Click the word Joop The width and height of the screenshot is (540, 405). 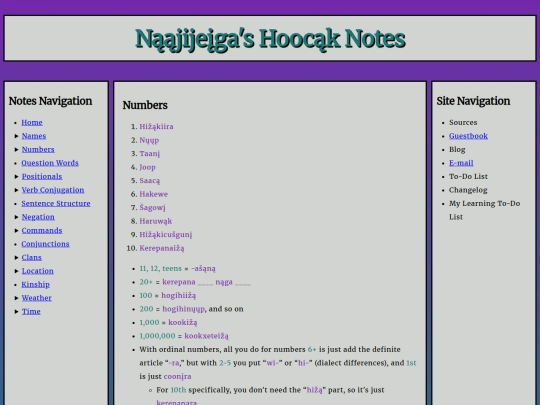pos(147,167)
